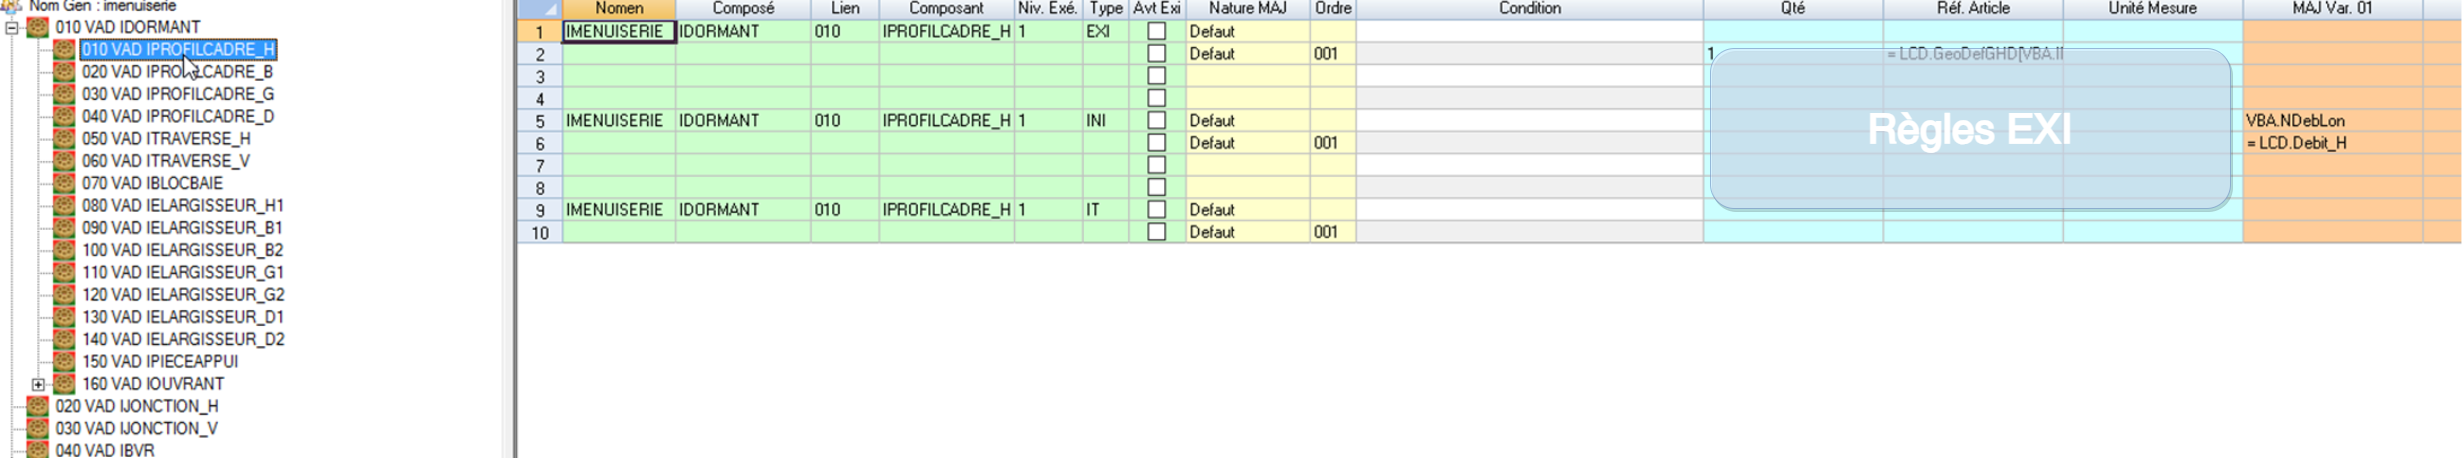Collapse the 010 VAD IDORMANT tree node
This screenshot has height=459, width=2462.
(12, 27)
